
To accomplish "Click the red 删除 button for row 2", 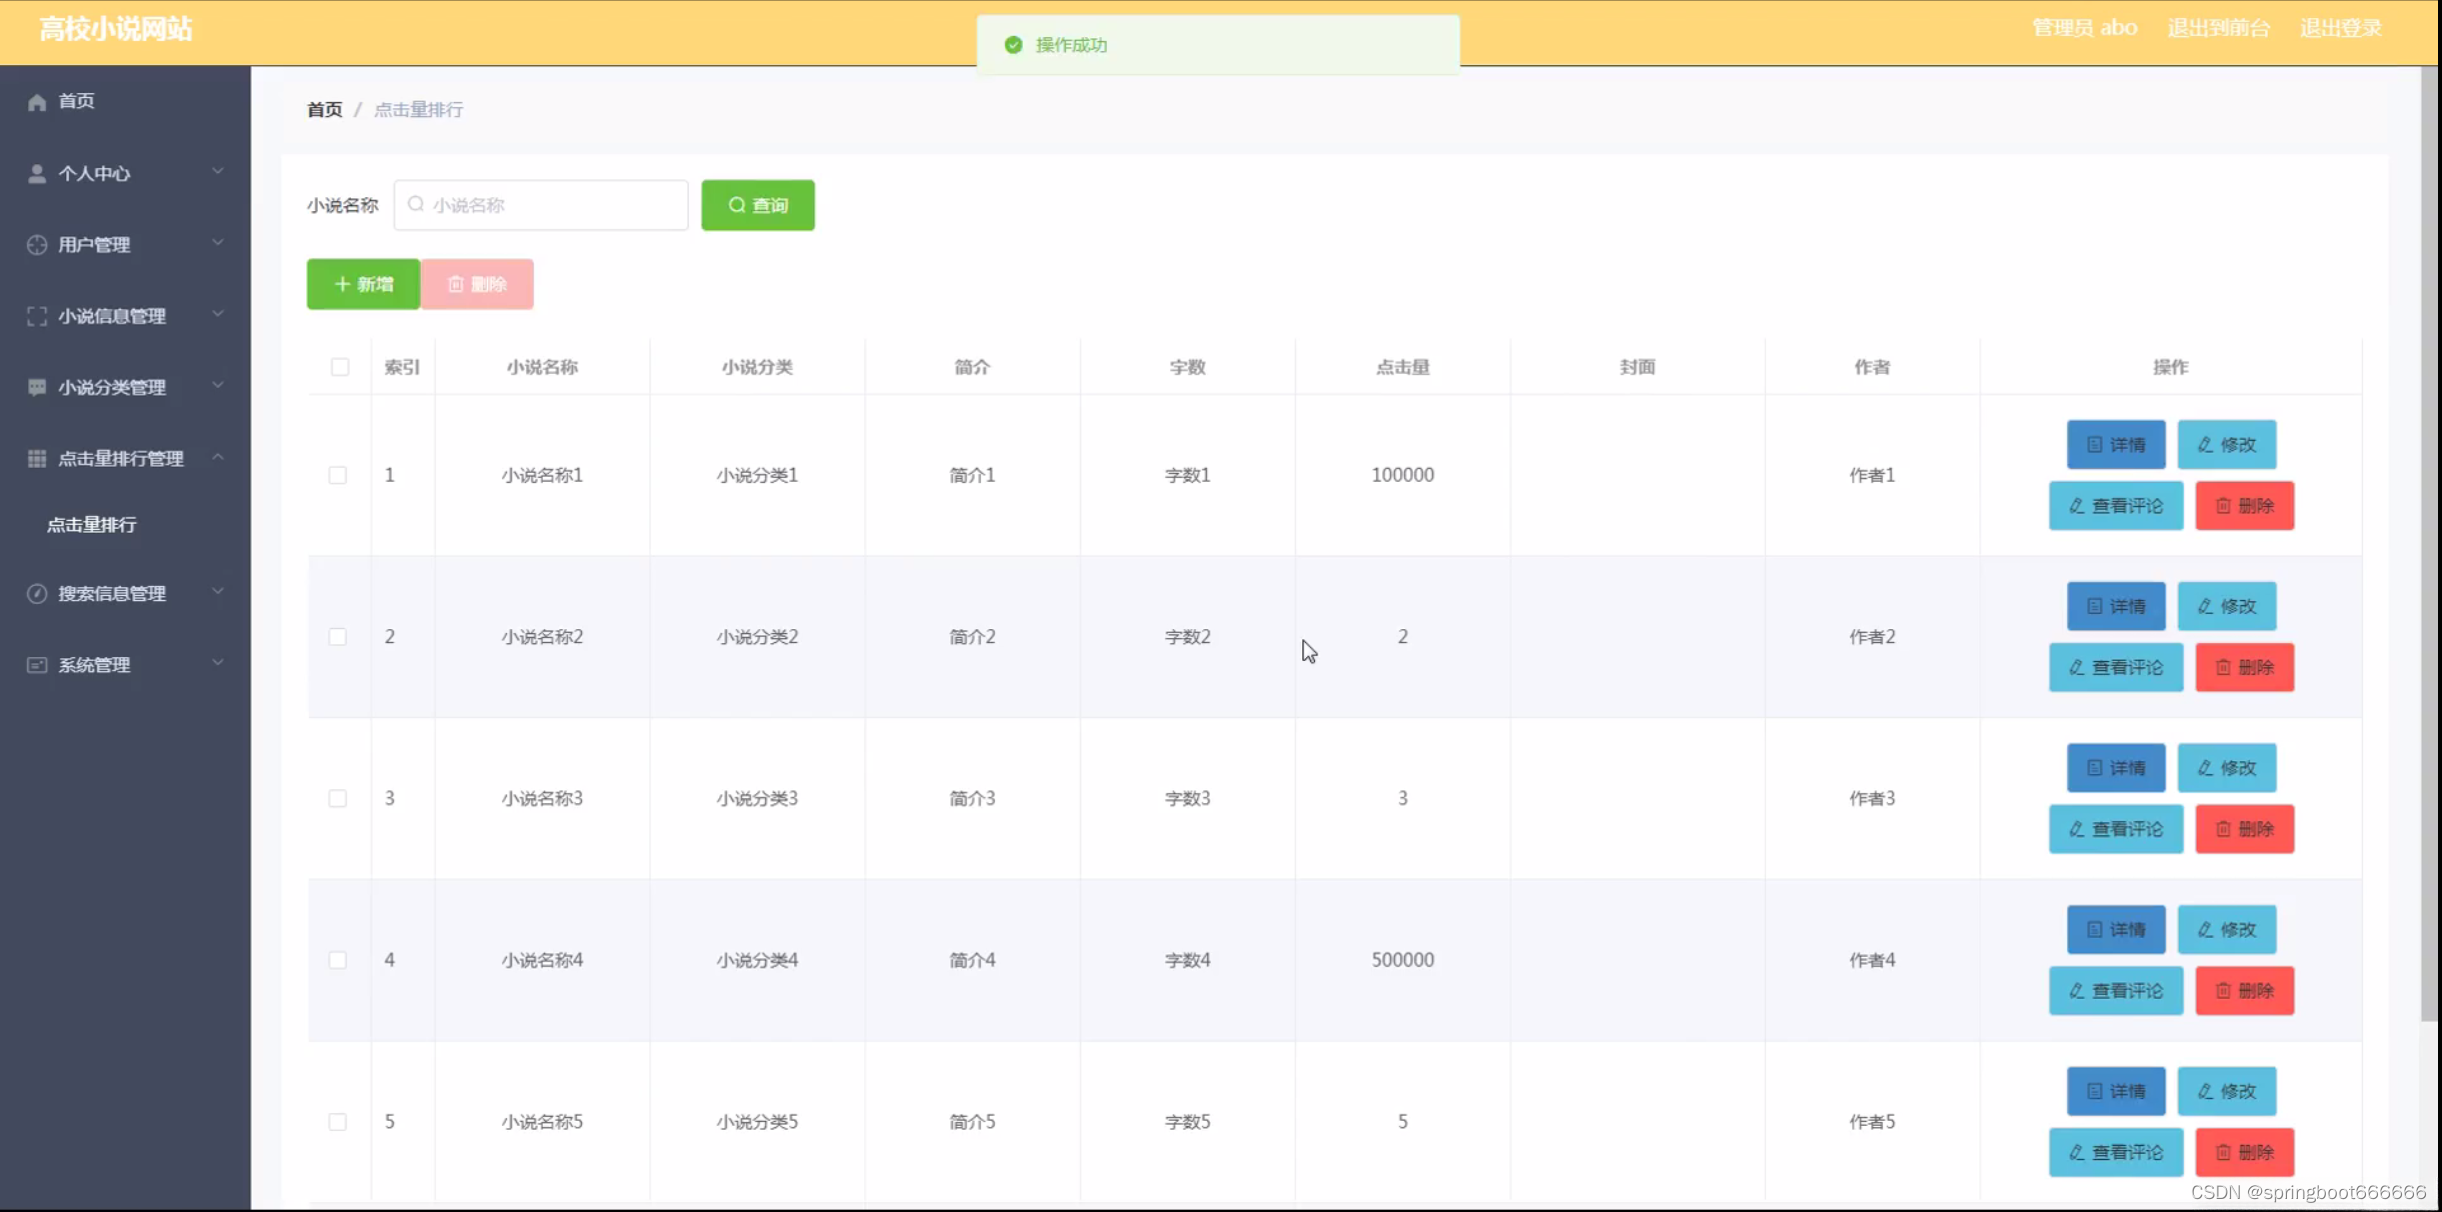I will 2244,667.
